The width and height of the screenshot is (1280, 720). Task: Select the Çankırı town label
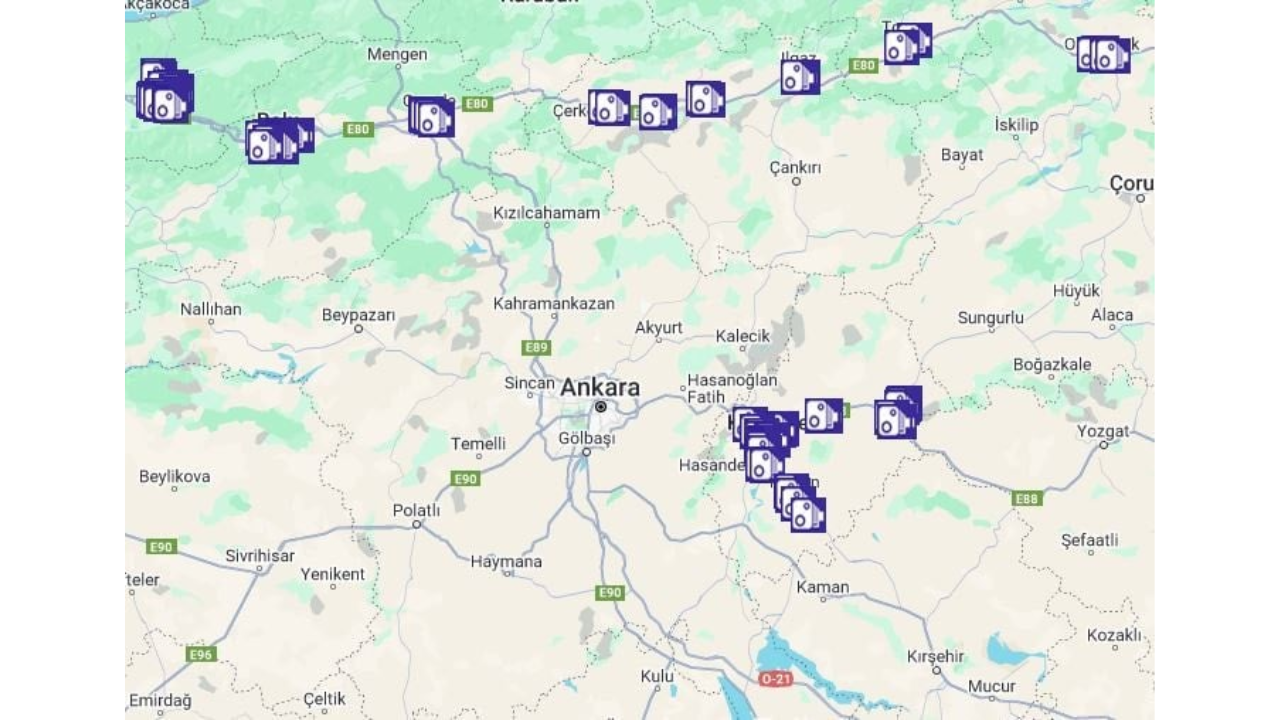[x=795, y=168]
